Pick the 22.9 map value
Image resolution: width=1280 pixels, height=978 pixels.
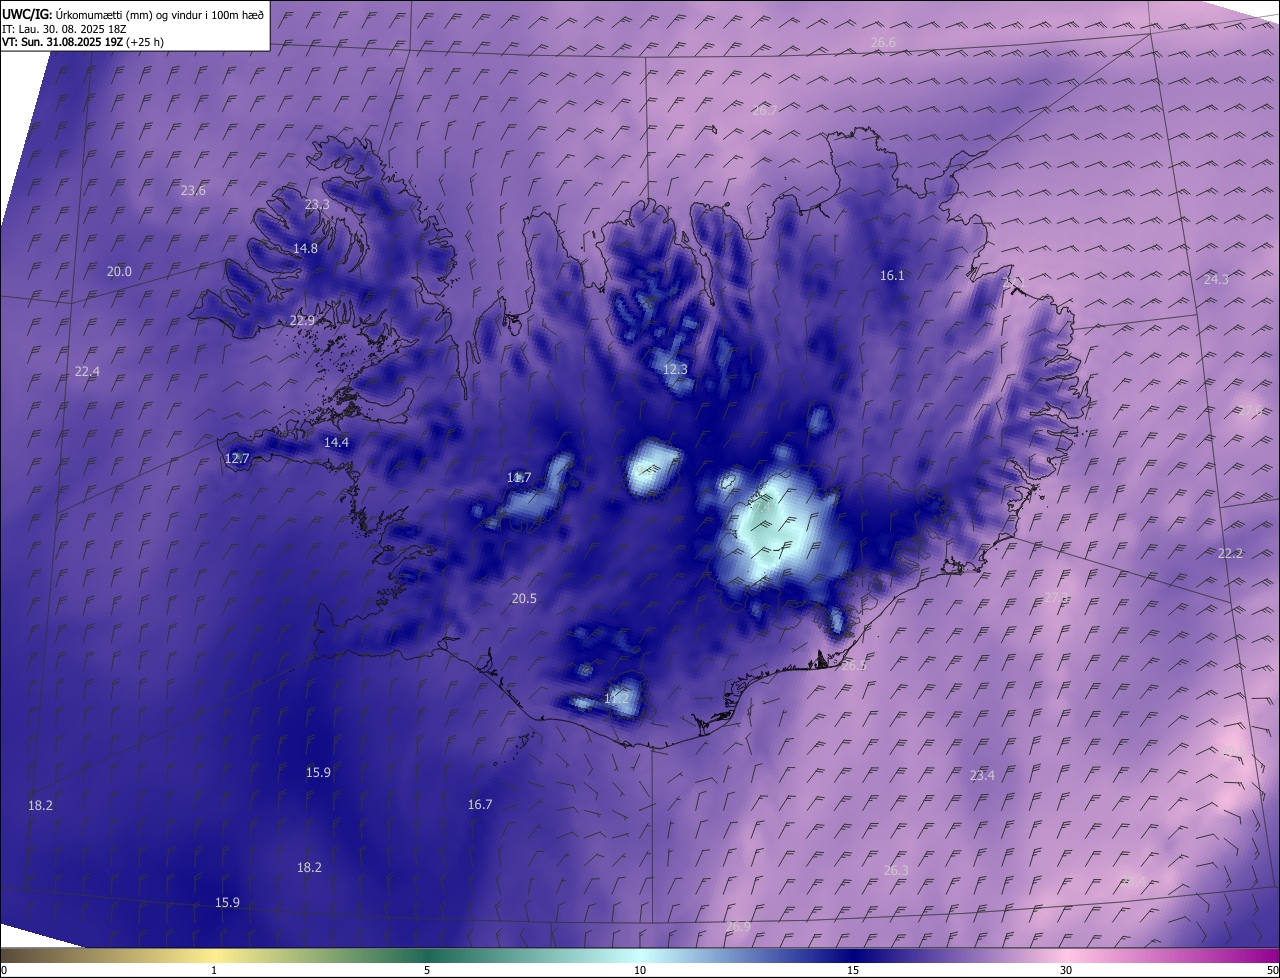coord(302,320)
